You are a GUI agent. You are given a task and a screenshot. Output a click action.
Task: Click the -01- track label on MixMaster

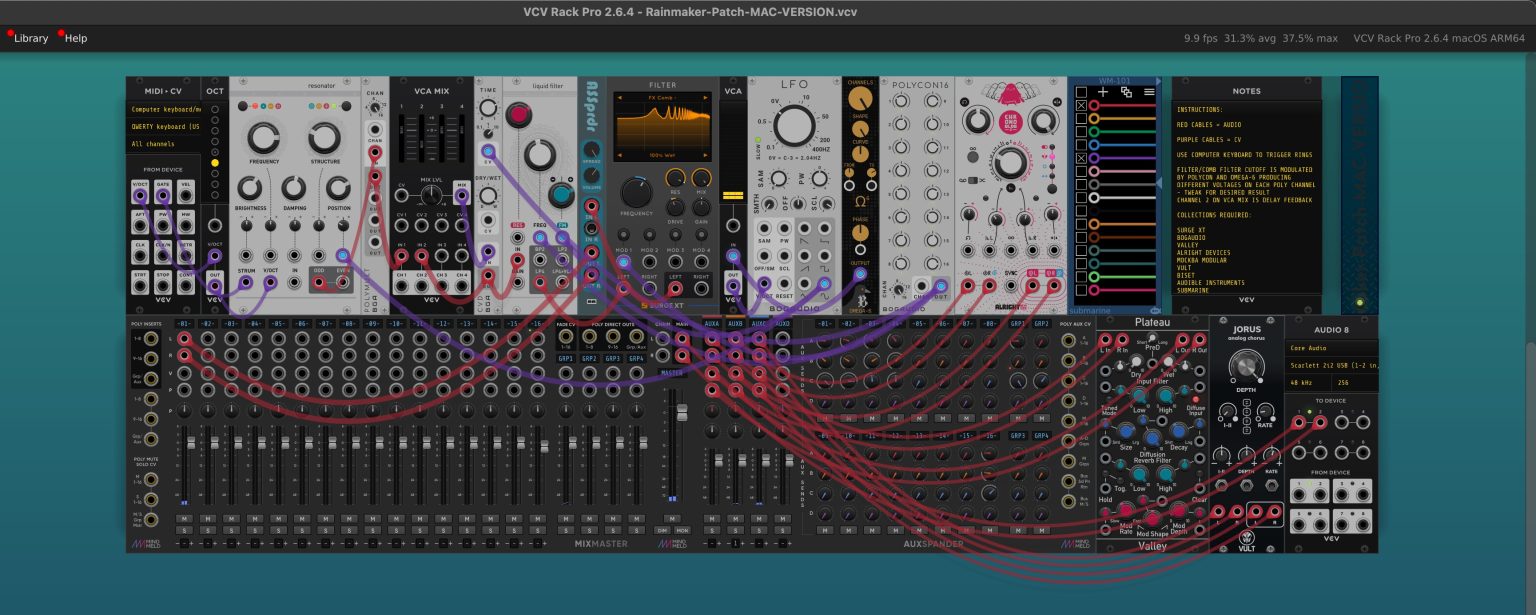click(183, 324)
